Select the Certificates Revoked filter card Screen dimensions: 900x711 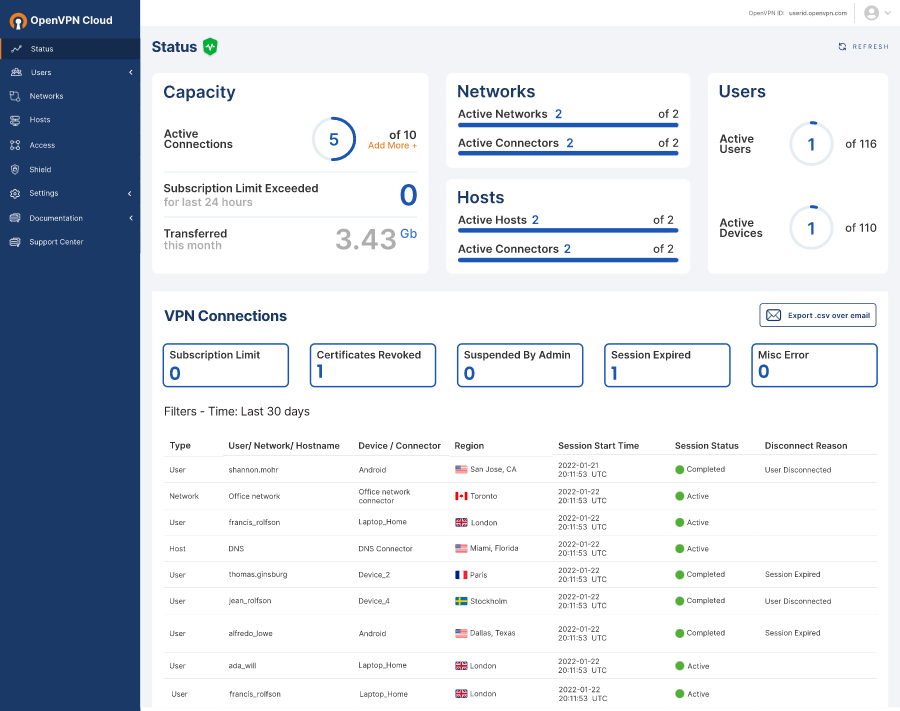tap(373, 365)
